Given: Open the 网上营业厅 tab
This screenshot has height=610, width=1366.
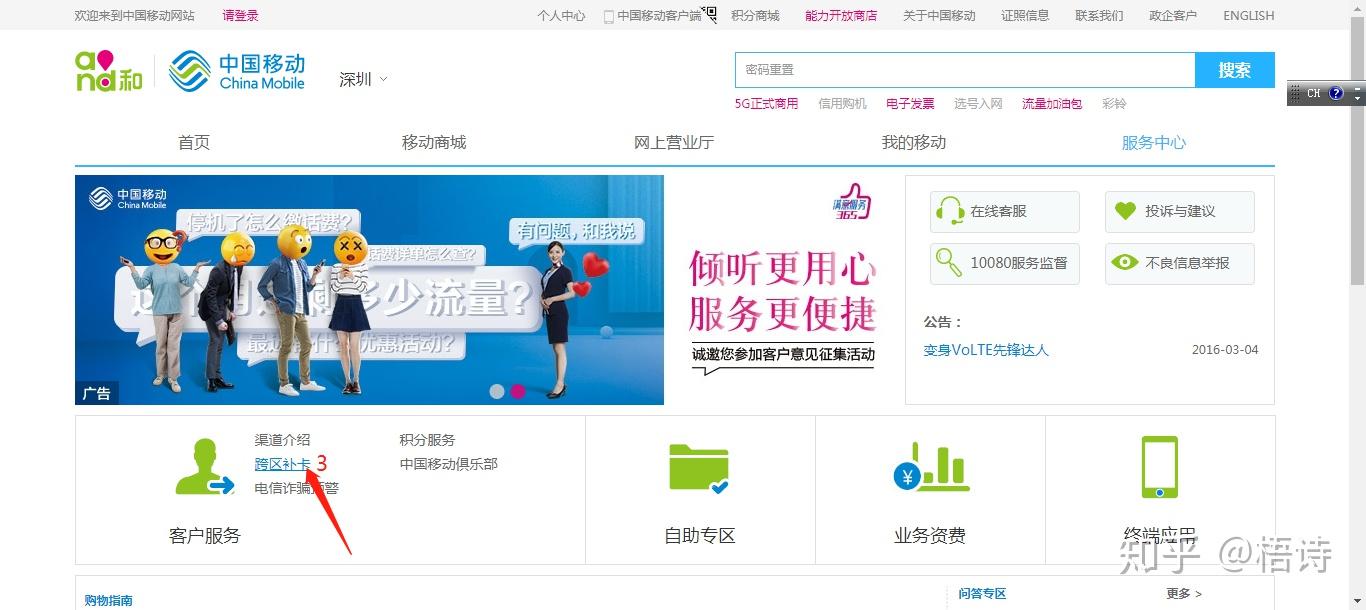Looking at the screenshot, I should point(674,142).
